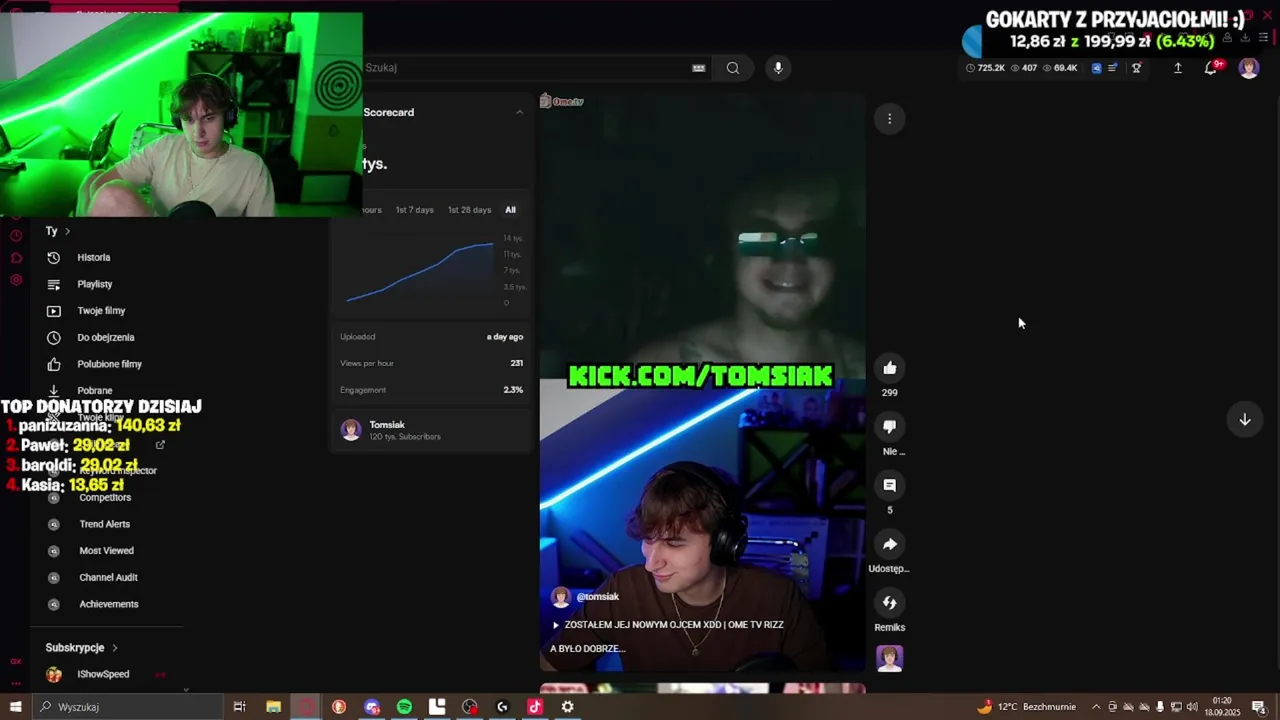Open the messenger icon in the browser sidebar
The image size is (1280, 720).
click(x=16, y=258)
